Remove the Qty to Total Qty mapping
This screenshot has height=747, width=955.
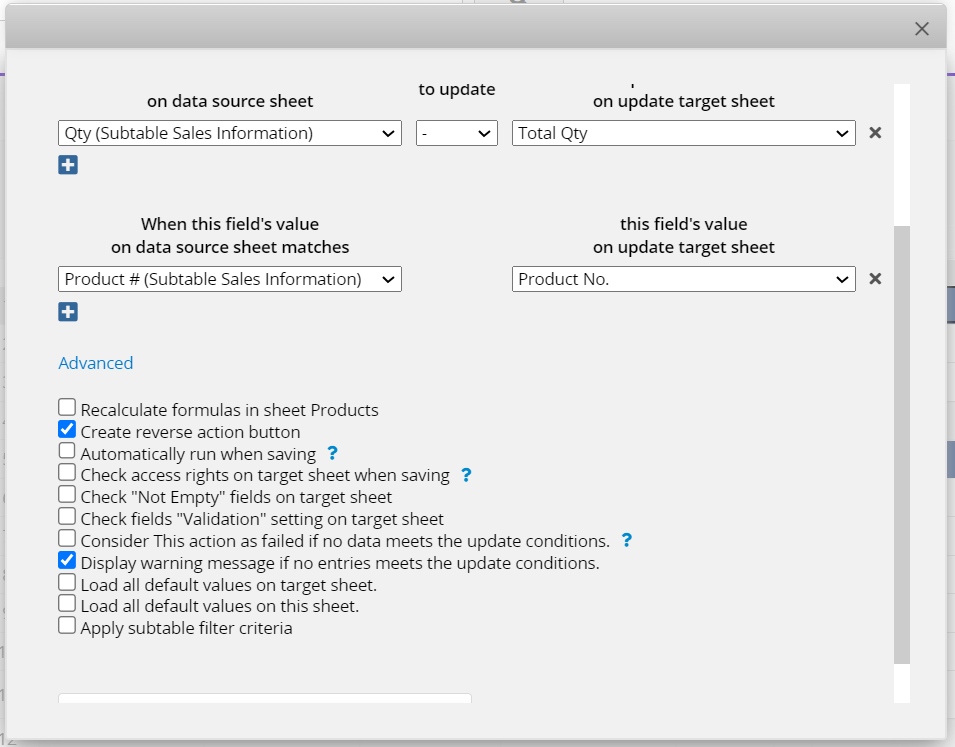(x=875, y=133)
